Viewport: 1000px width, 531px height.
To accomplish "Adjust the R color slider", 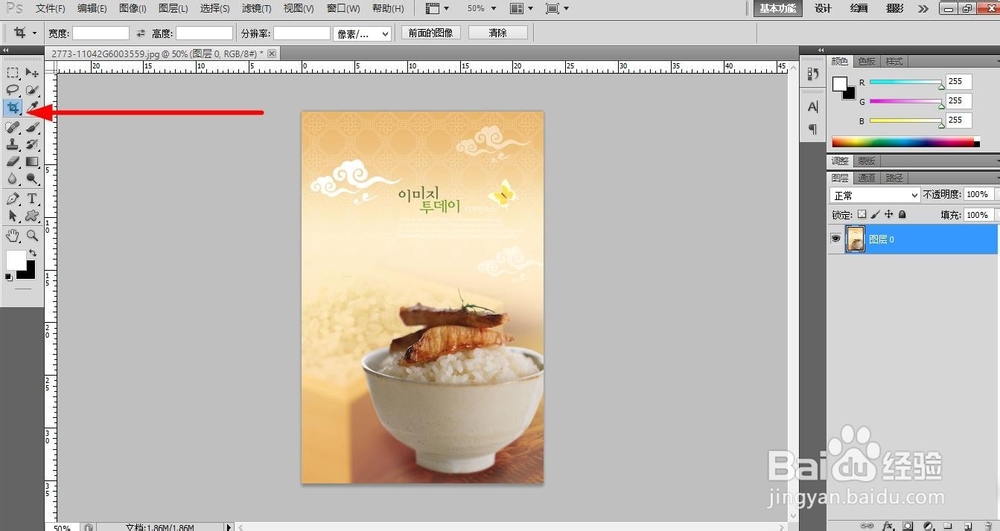I will [x=906, y=82].
